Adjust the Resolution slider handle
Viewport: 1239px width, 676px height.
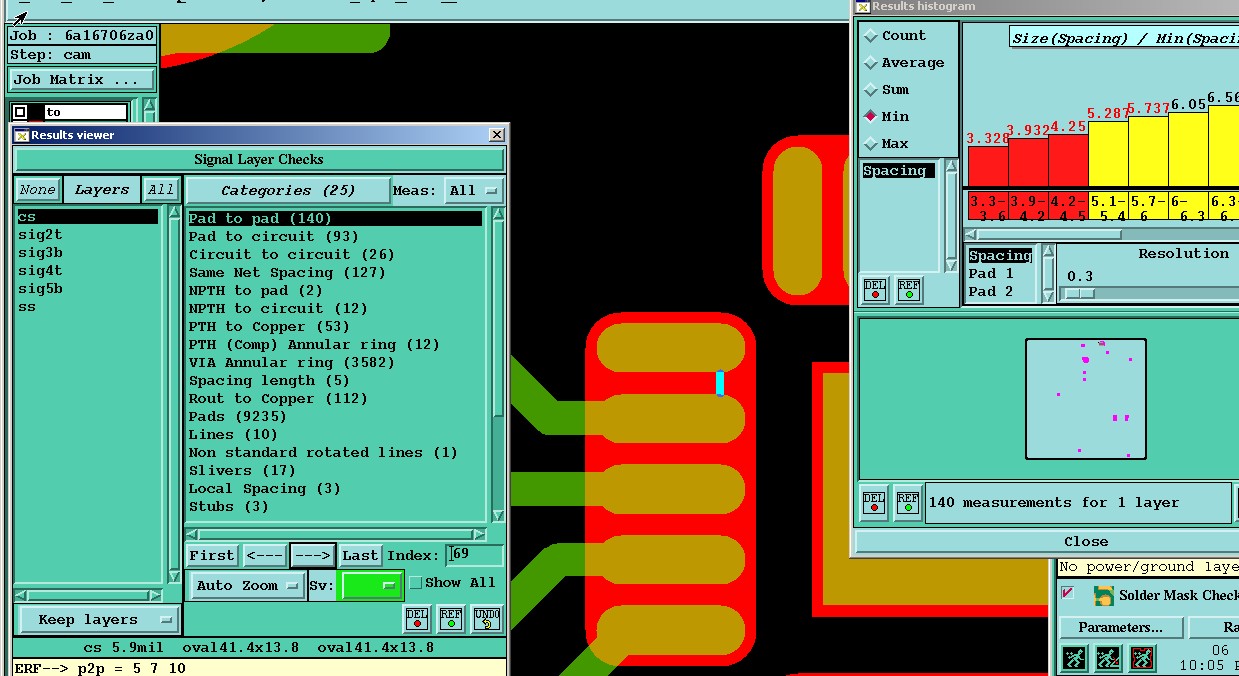pyautogui.click(x=1078, y=294)
